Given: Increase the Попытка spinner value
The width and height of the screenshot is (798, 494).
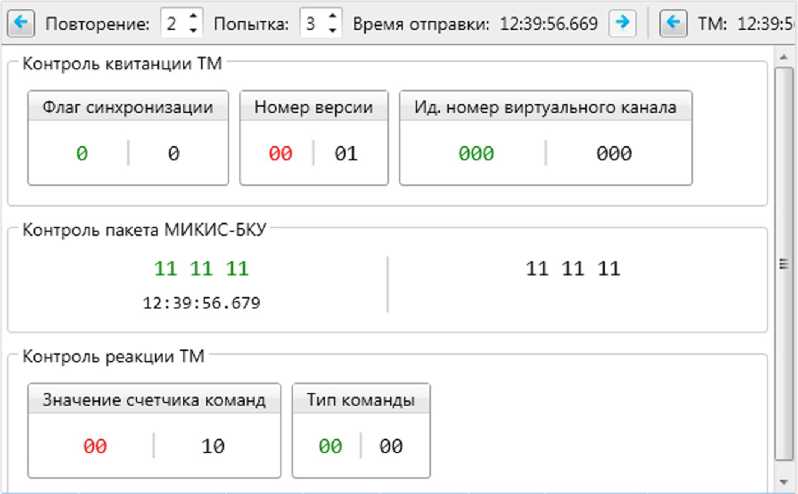Looking at the screenshot, I should 332,16.
